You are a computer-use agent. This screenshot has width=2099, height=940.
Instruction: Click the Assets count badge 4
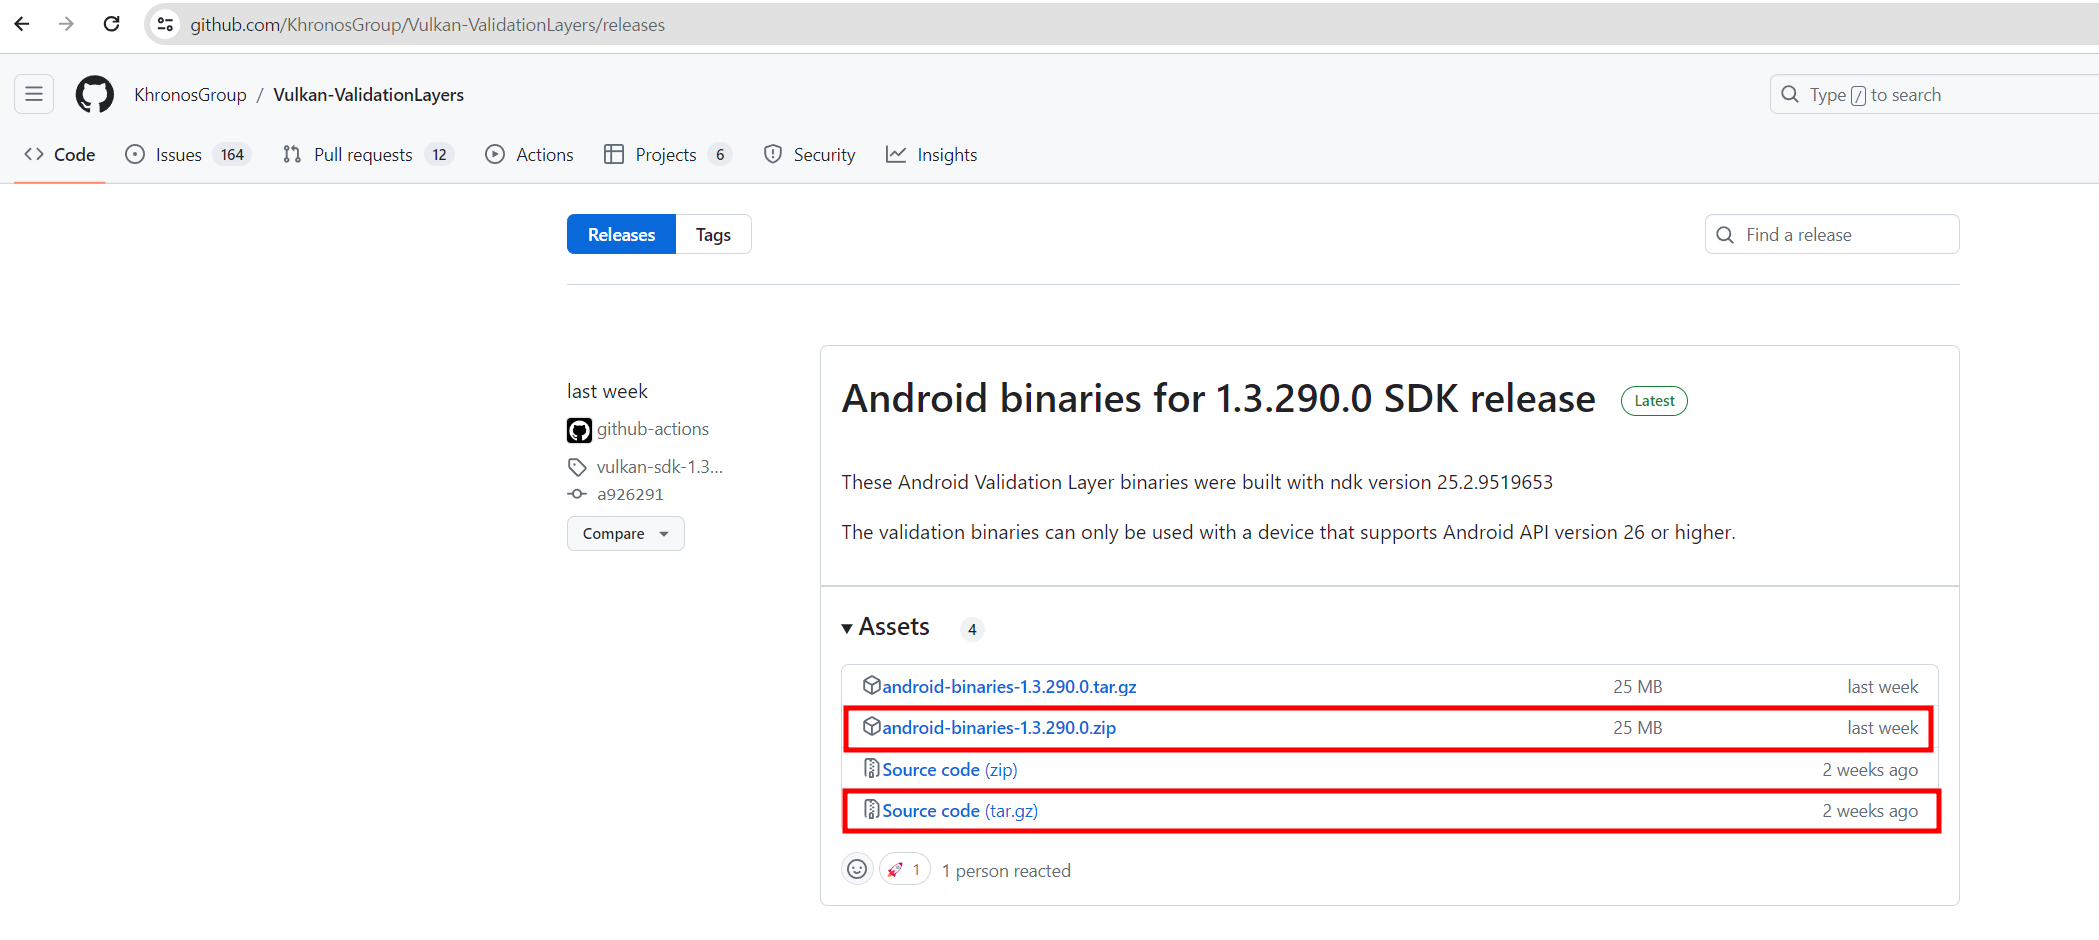[x=972, y=630]
